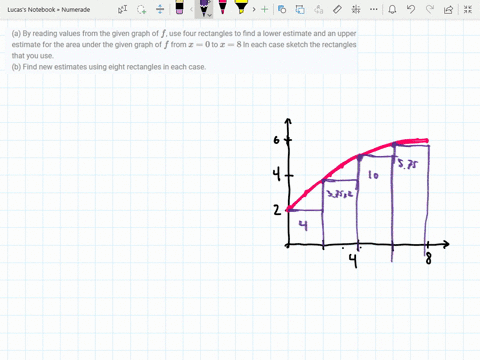Activate the Lasso Select tool
480x360 pixels.
[x=141, y=9]
